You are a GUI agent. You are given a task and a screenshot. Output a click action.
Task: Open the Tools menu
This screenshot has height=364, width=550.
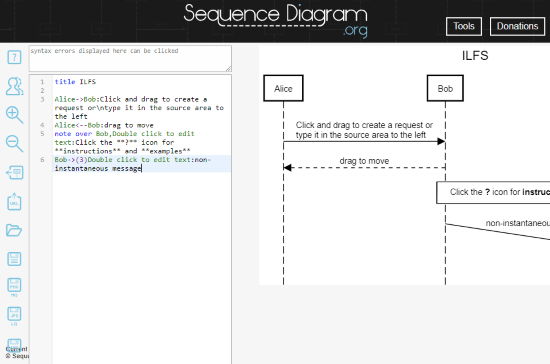[x=464, y=26]
